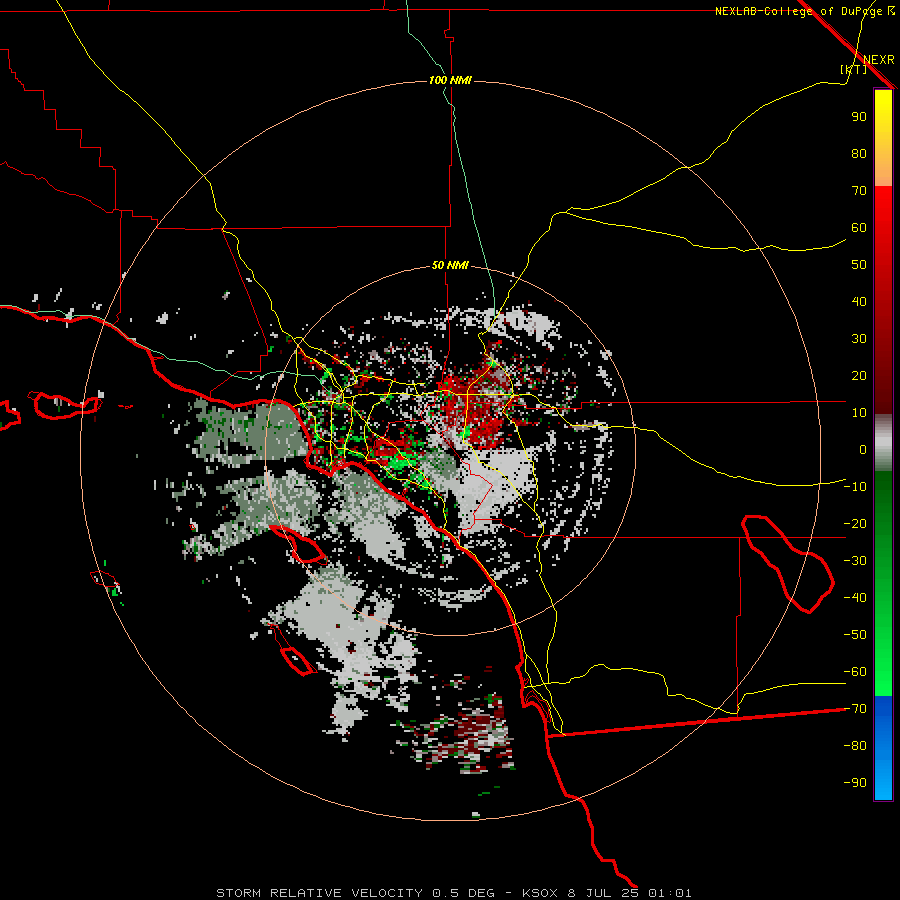Click the "100 NMI" range ring label

[450, 80]
